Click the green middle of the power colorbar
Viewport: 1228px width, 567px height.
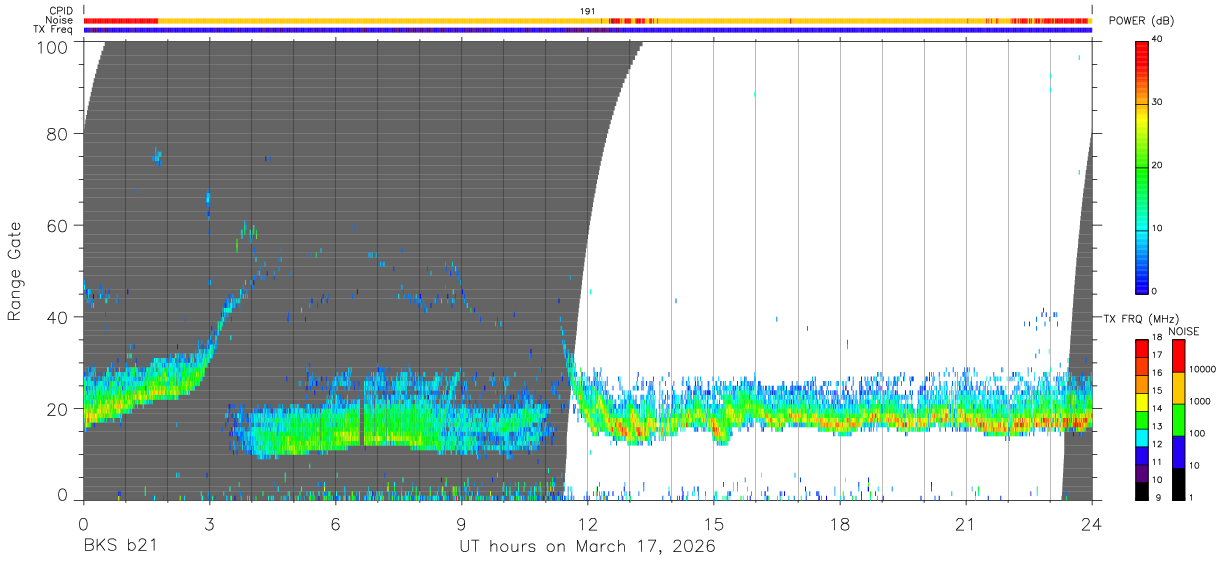click(x=1141, y=165)
